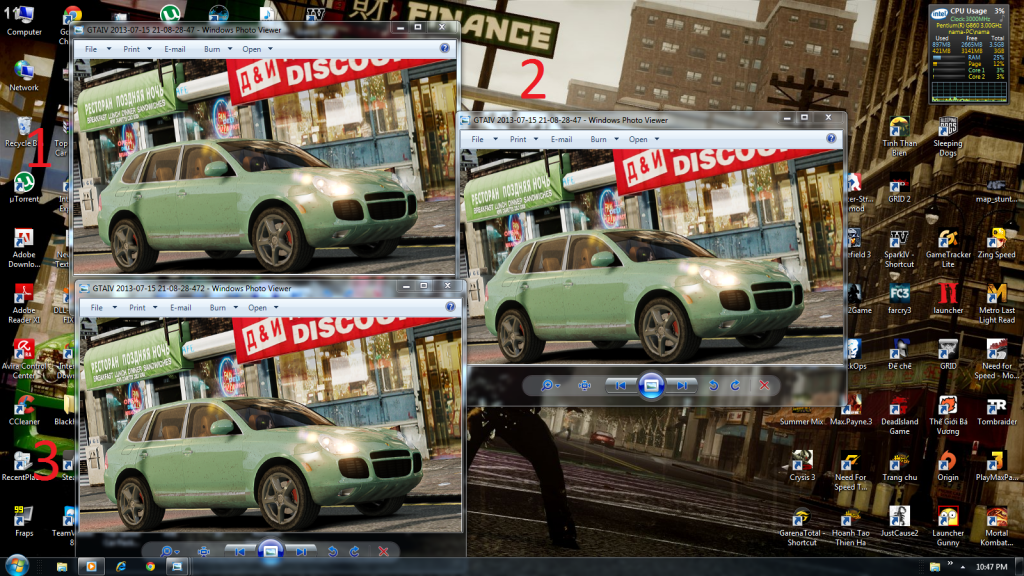Viewport: 1024px width, 576px height.
Task: Select the Origin desktop icon
Action: (x=948, y=466)
